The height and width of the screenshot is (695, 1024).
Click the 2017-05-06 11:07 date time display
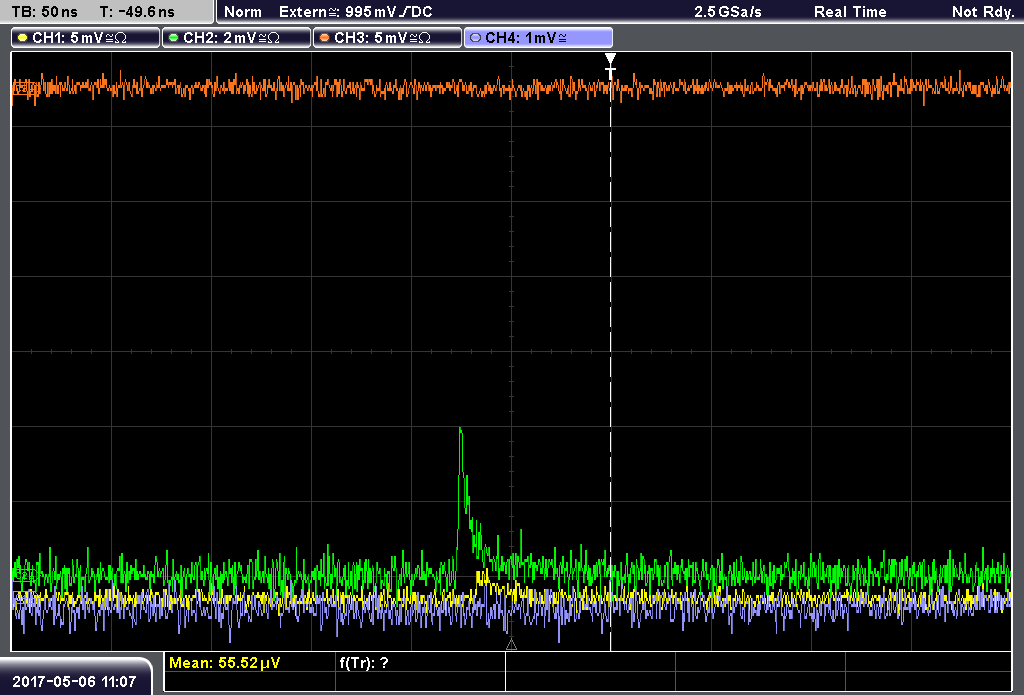(x=74, y=682)
